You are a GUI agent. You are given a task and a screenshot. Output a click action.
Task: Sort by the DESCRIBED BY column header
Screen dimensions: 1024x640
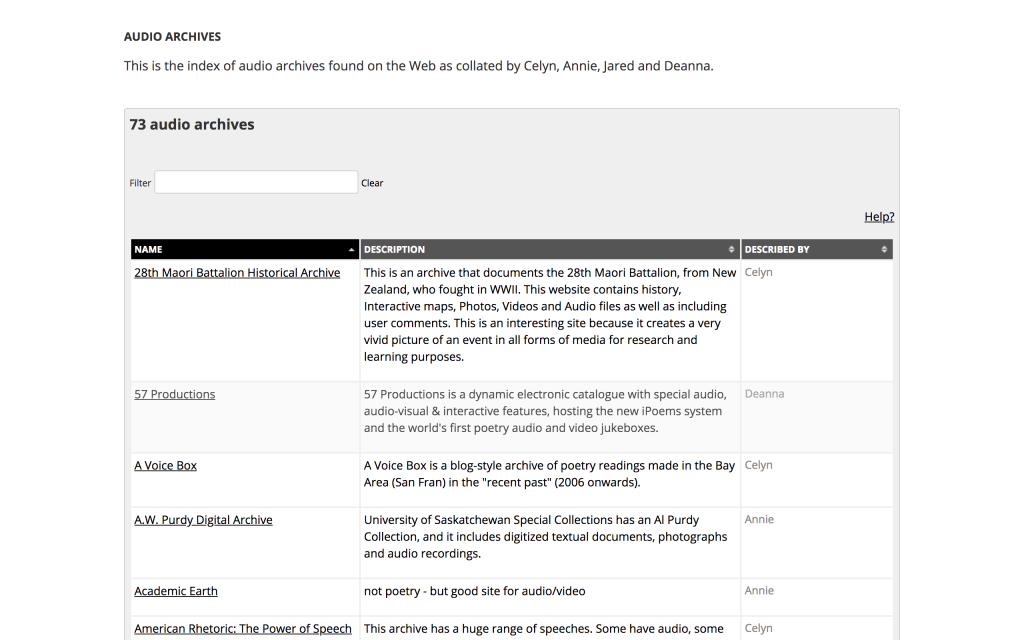[816, 249]
